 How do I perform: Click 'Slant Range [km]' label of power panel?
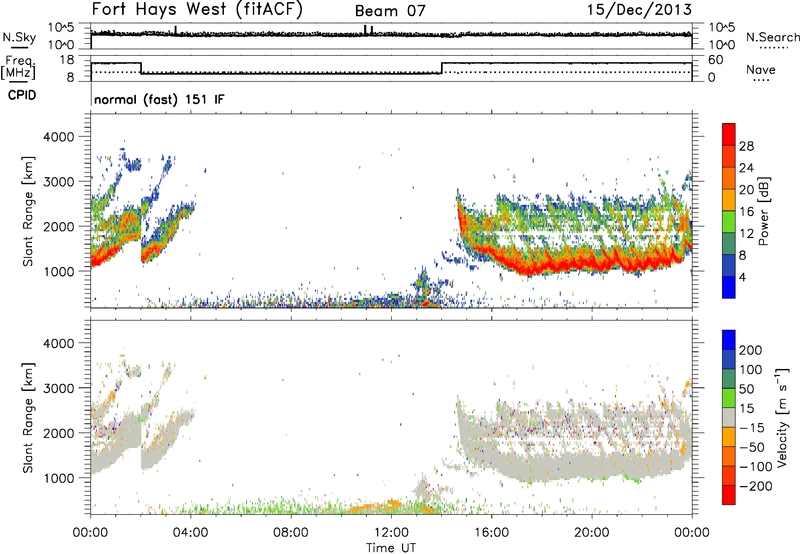click(x=28, y=211)
